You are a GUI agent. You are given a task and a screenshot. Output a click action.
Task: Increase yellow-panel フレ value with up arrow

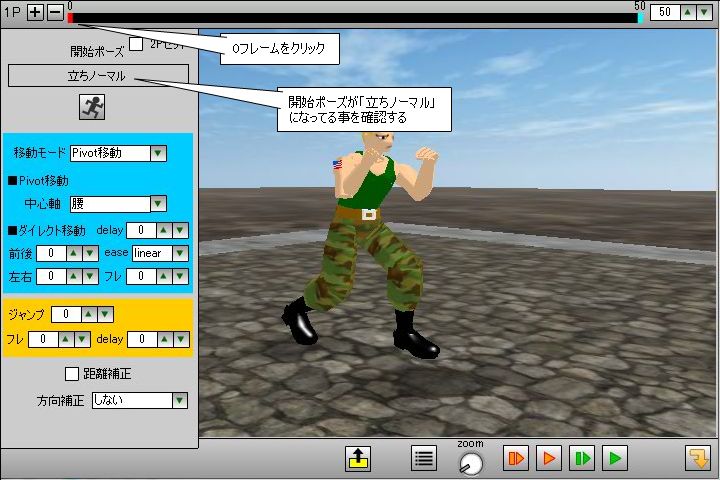coord(66,339)
